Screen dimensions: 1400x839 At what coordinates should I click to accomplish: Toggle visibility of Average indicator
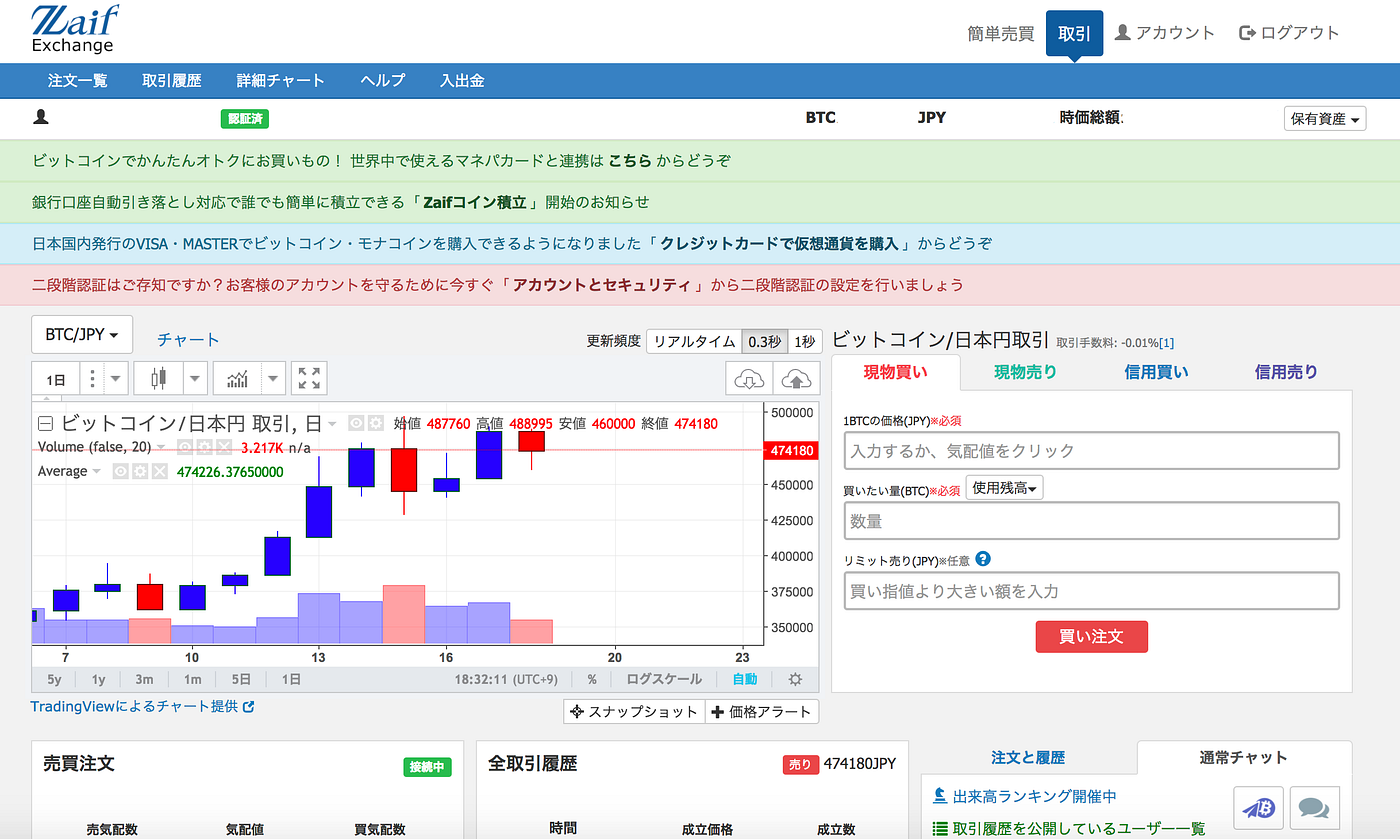tap(121, 471)
